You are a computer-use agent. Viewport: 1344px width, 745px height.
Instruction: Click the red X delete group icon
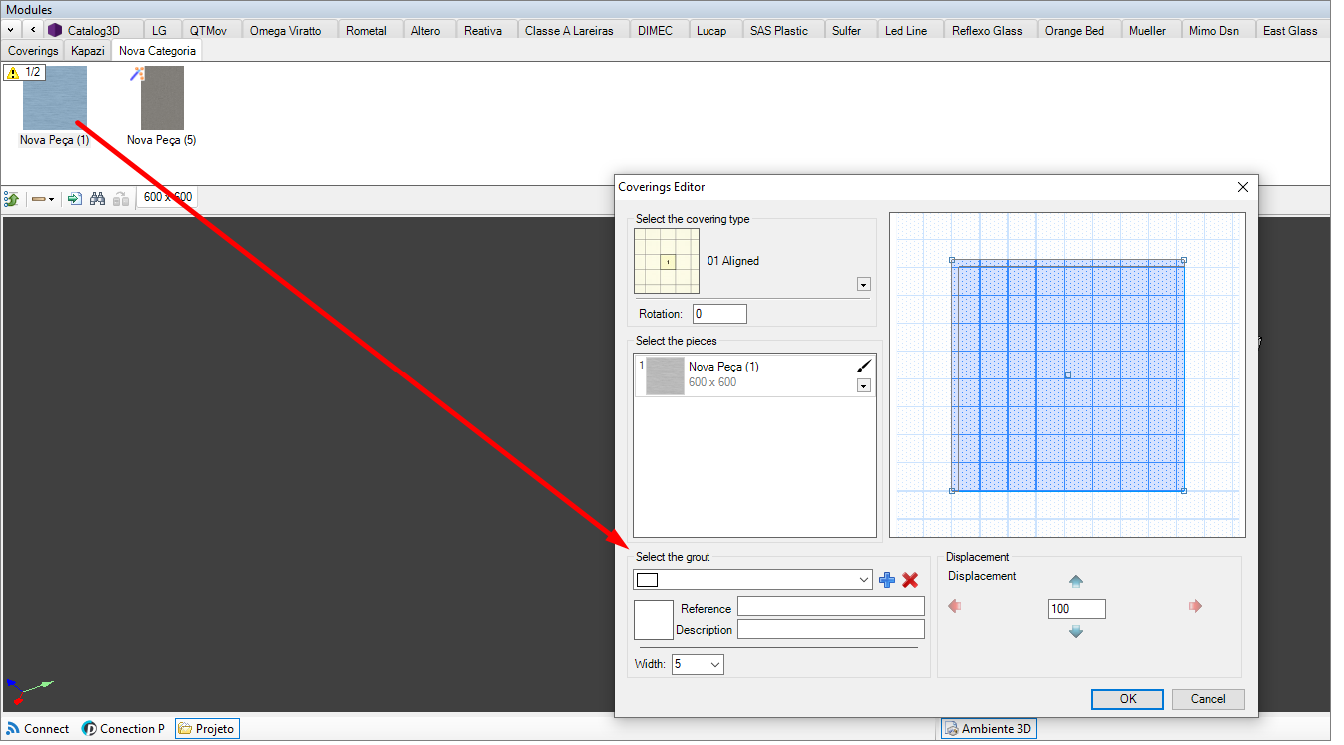click(910, 580)
